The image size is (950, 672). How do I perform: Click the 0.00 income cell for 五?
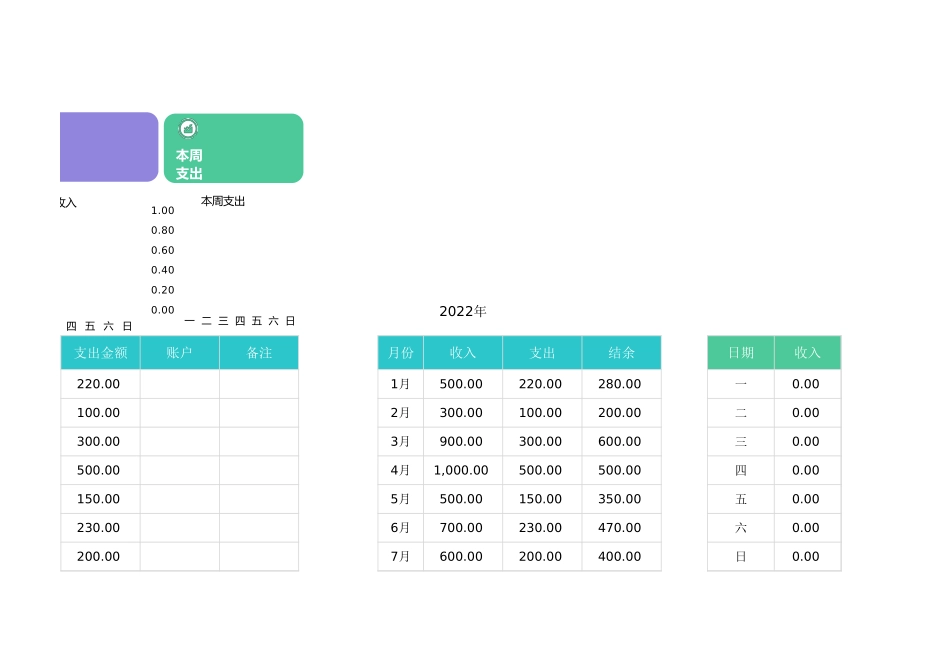806,499
